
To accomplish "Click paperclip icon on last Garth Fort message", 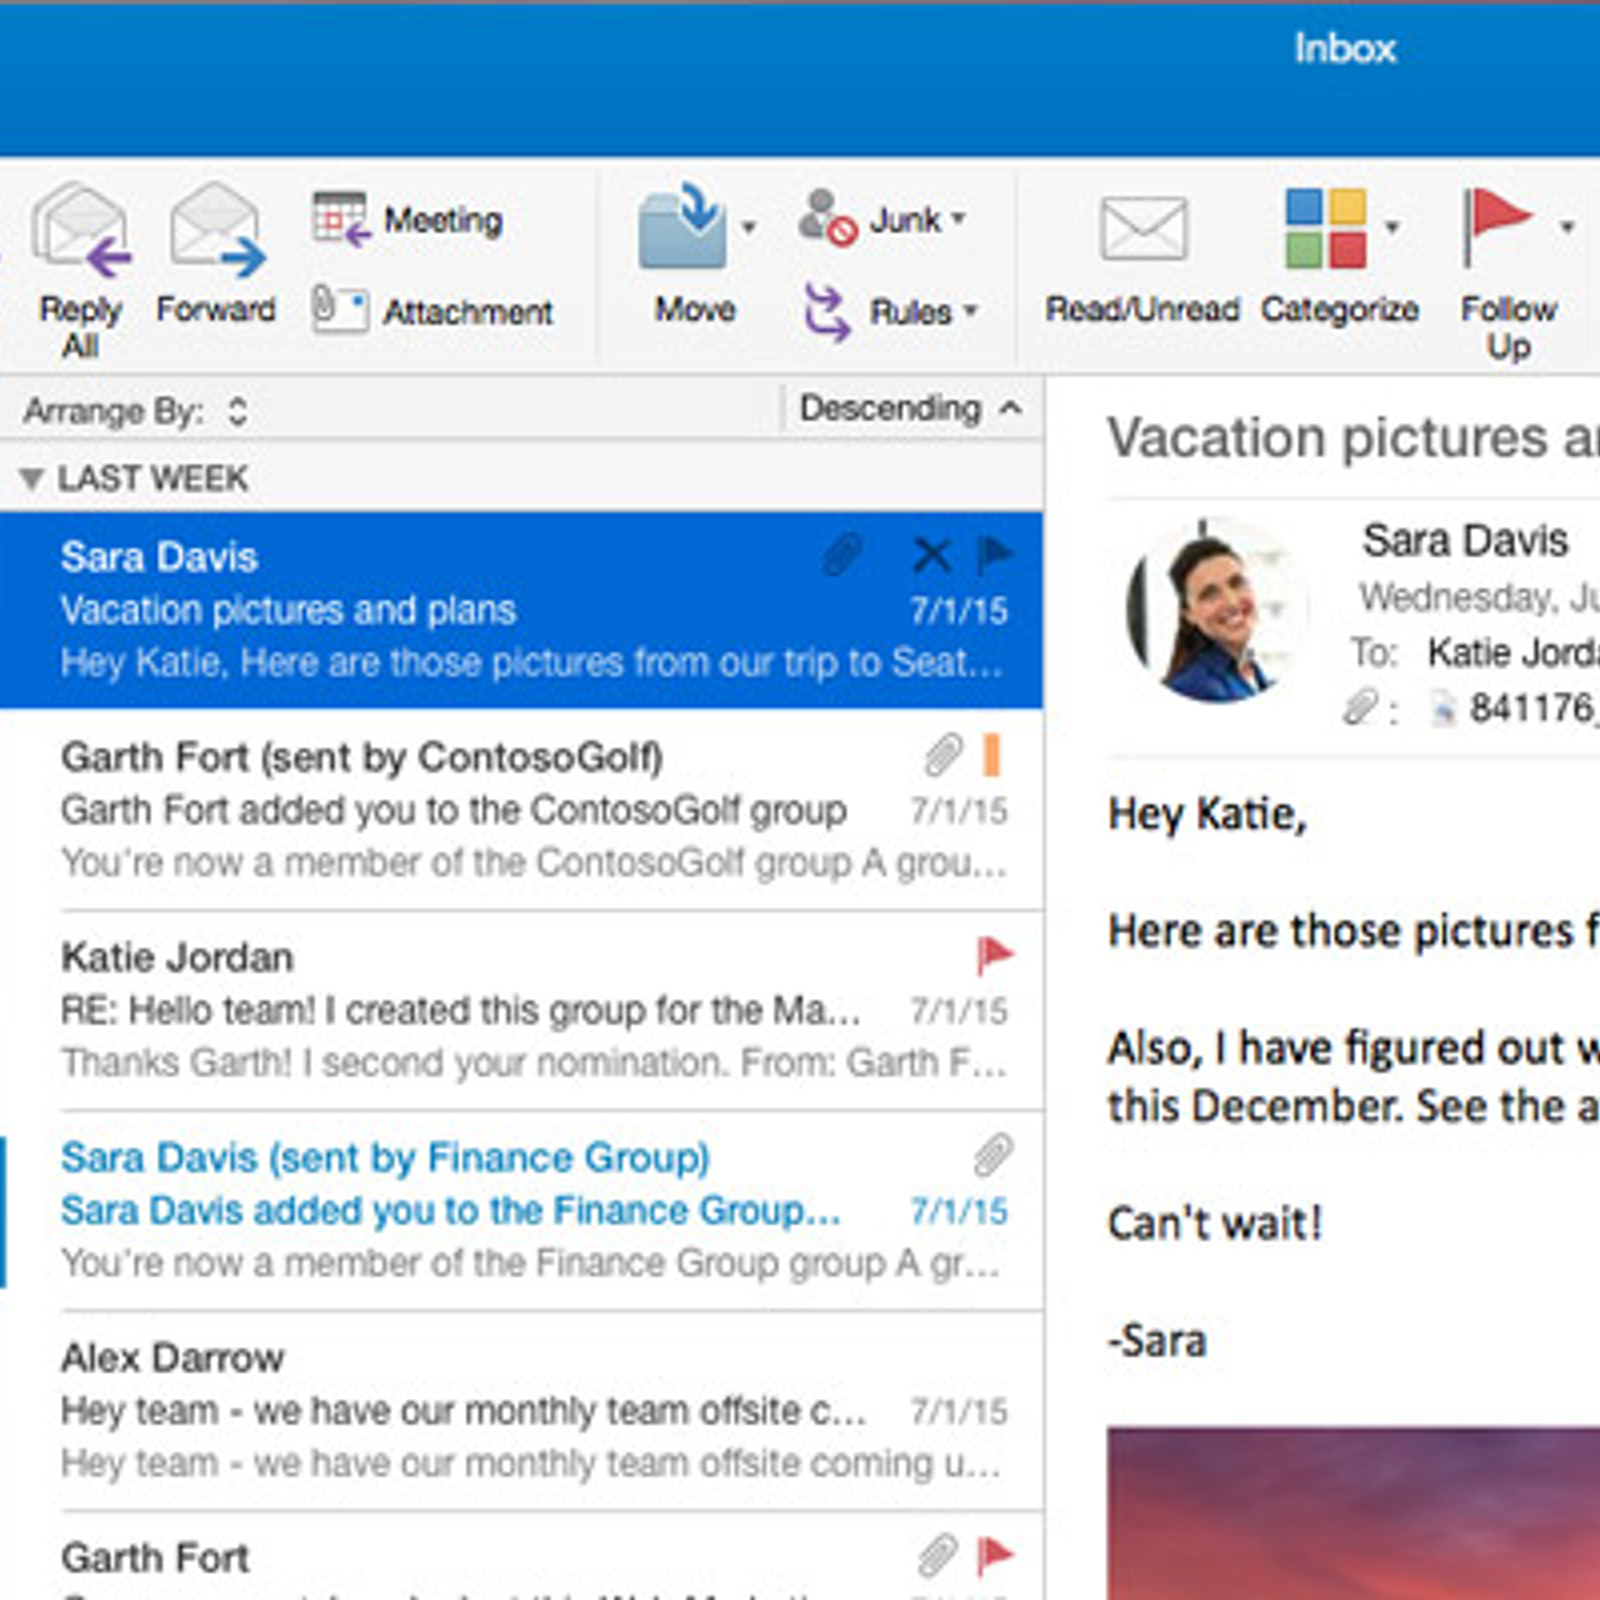I will click(x=938, y=1555).
